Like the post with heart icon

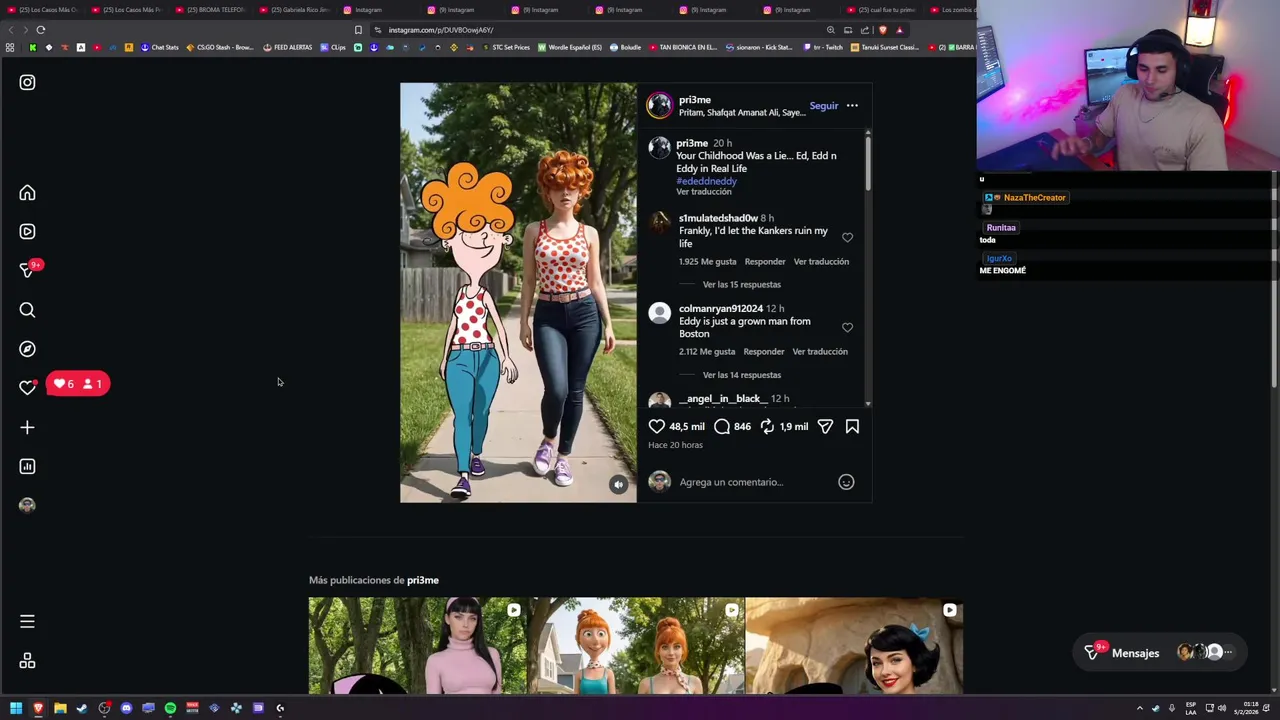pyautogui.click(x=657, y=427)
